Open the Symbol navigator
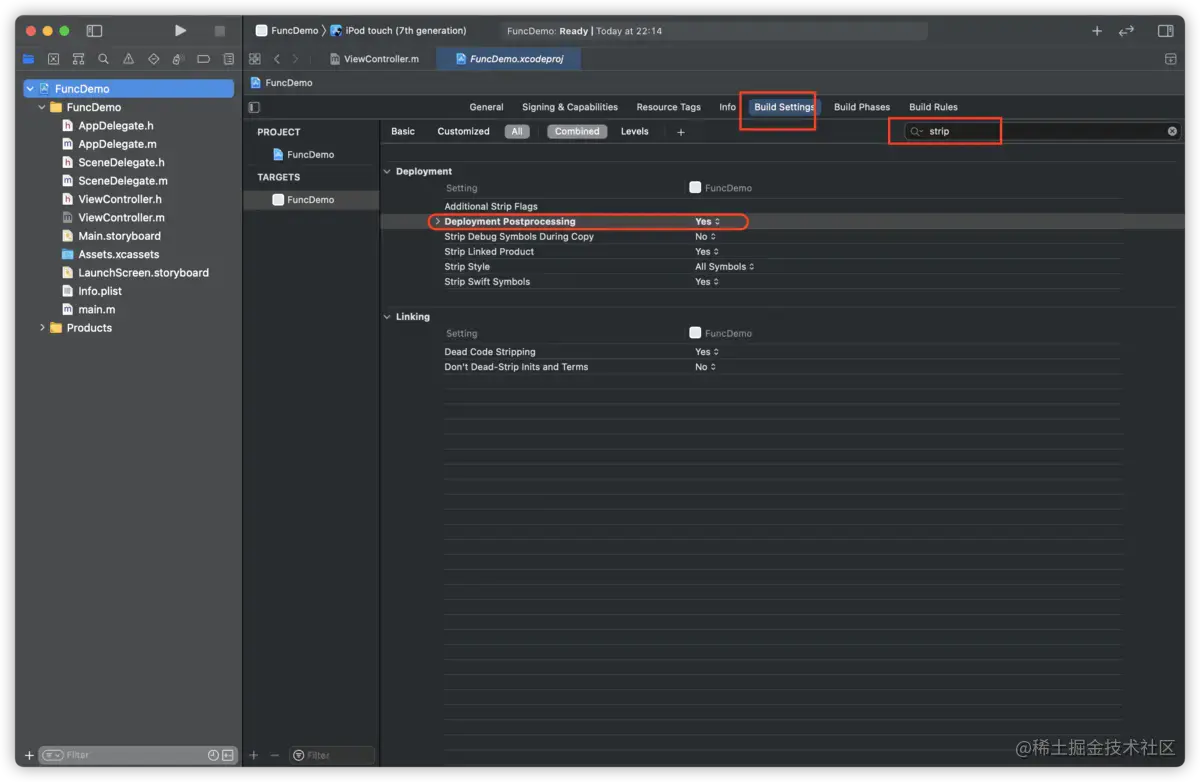Image resolution: width=1200 pixels, height=782 pixels. 78,59
